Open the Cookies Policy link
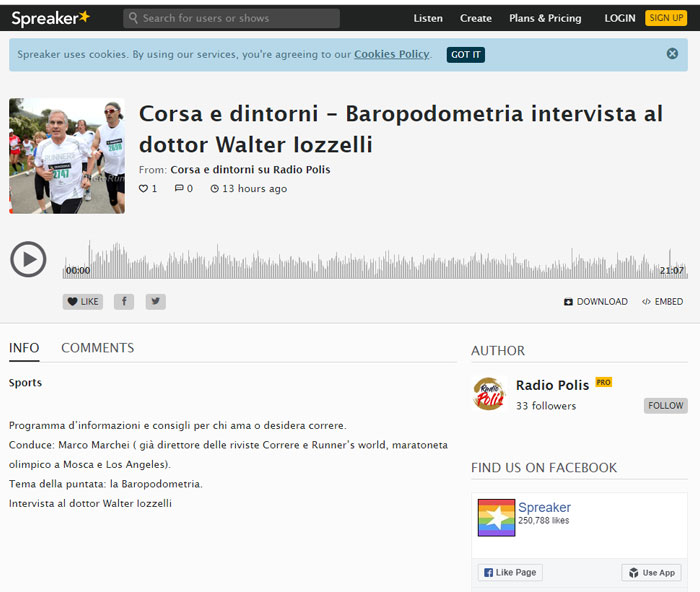This screenshot has width=700, height=592. (x=392, y=54)
